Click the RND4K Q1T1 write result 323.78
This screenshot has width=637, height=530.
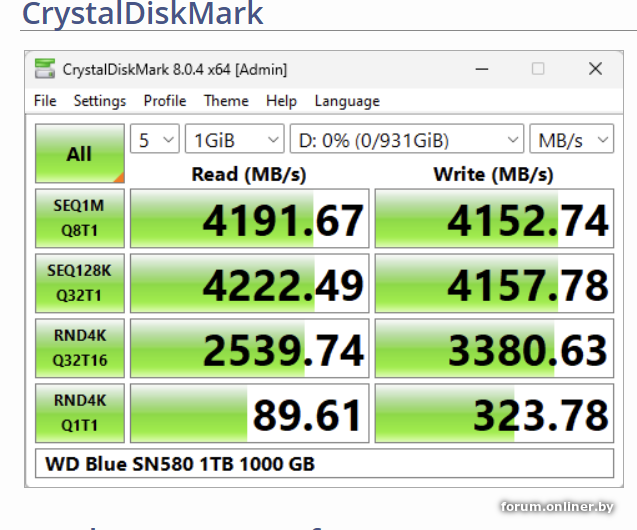494,413
